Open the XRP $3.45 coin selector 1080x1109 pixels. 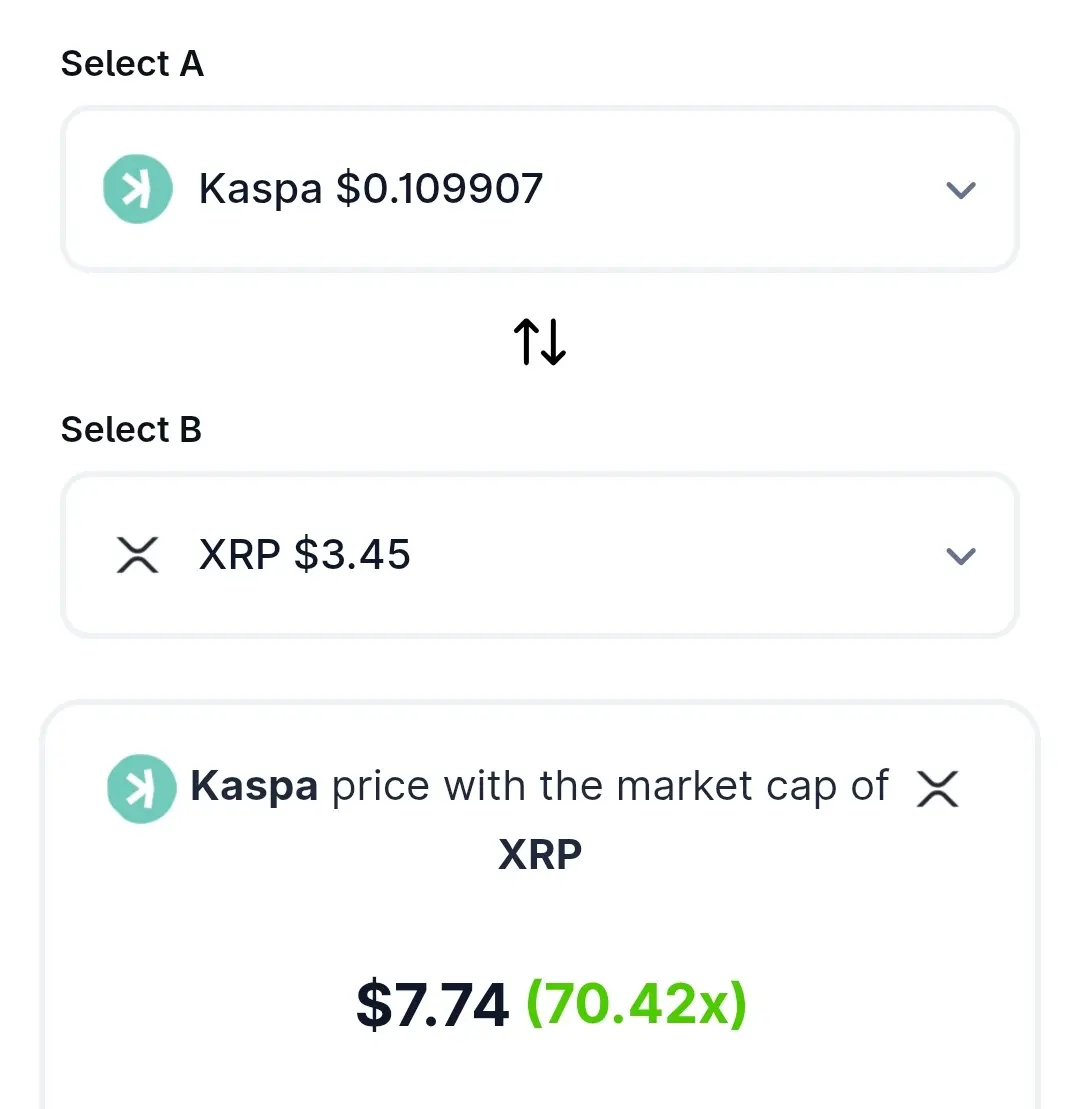(540, 554)
